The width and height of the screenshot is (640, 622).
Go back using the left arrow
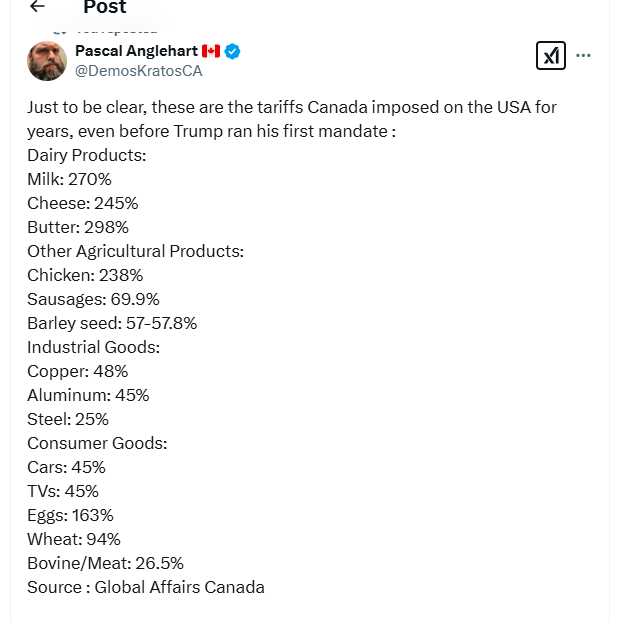tap(37, 7)
